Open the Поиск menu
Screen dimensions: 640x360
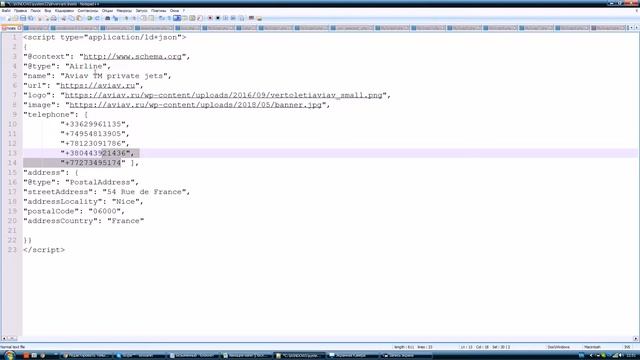(x=36, y=11)
